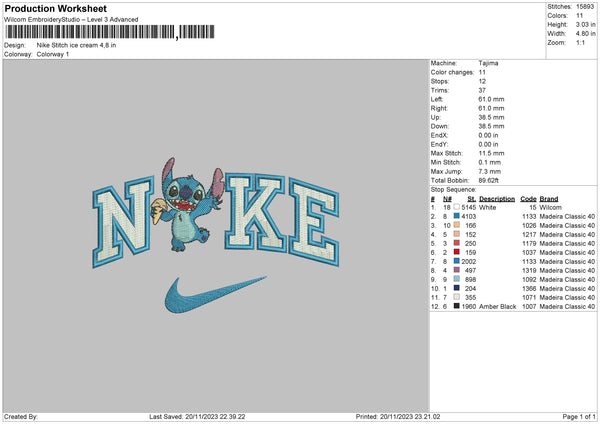This screenshot has width=600, height=424.
Task: Click the 'Stop Sequence:' heading
Action: point(453,190)
